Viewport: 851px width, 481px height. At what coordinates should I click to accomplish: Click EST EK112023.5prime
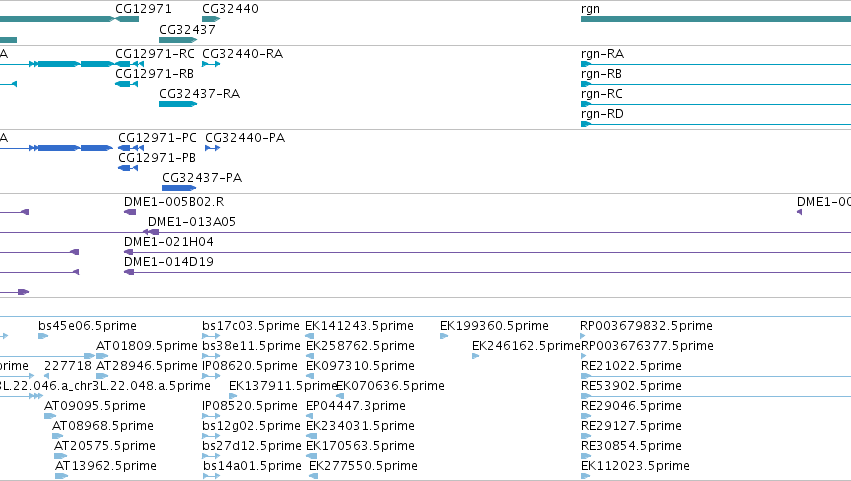(x=635, y=466)
